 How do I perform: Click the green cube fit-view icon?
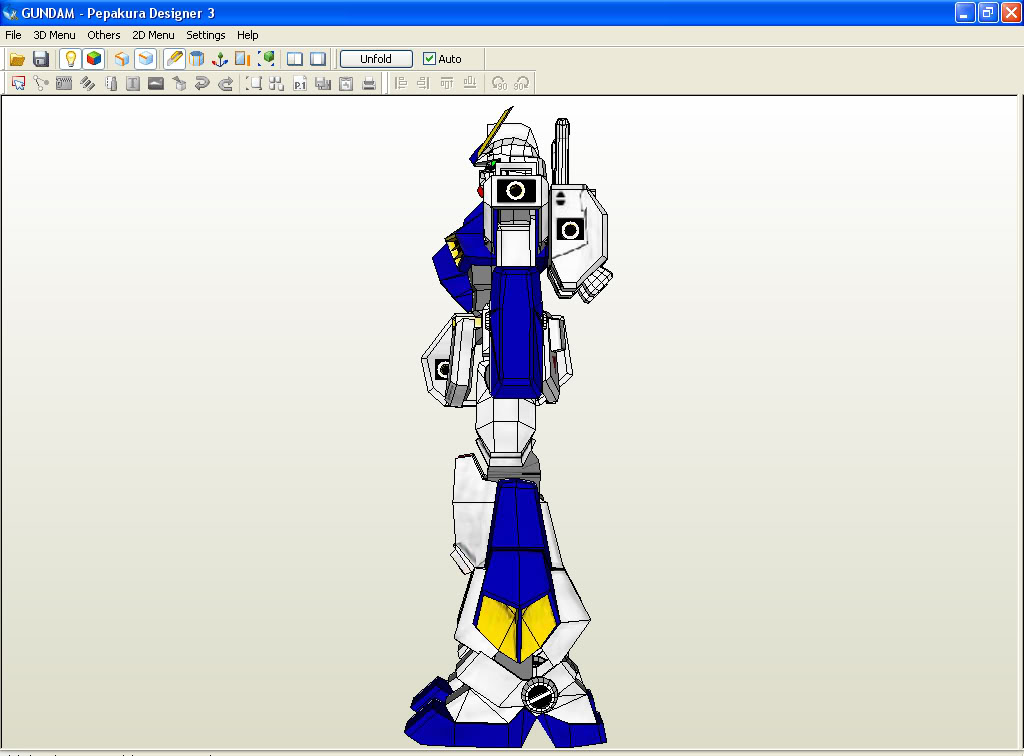pyautogui.click(x=266, y=59)
